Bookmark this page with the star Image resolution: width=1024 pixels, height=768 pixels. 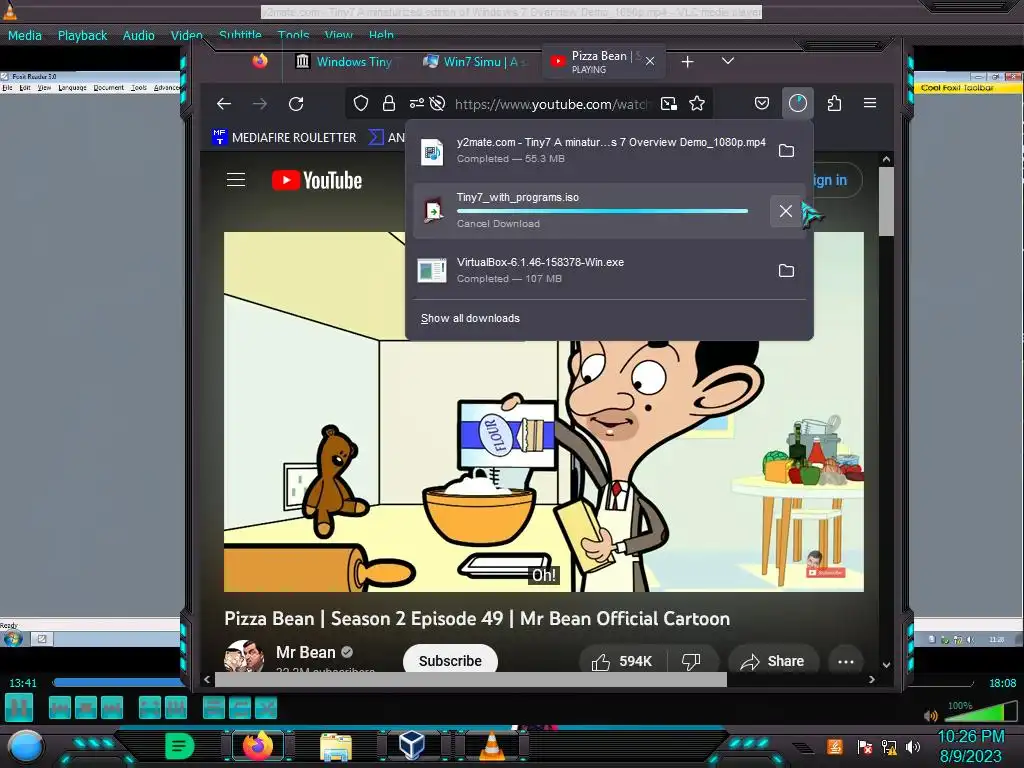[697, 103]
